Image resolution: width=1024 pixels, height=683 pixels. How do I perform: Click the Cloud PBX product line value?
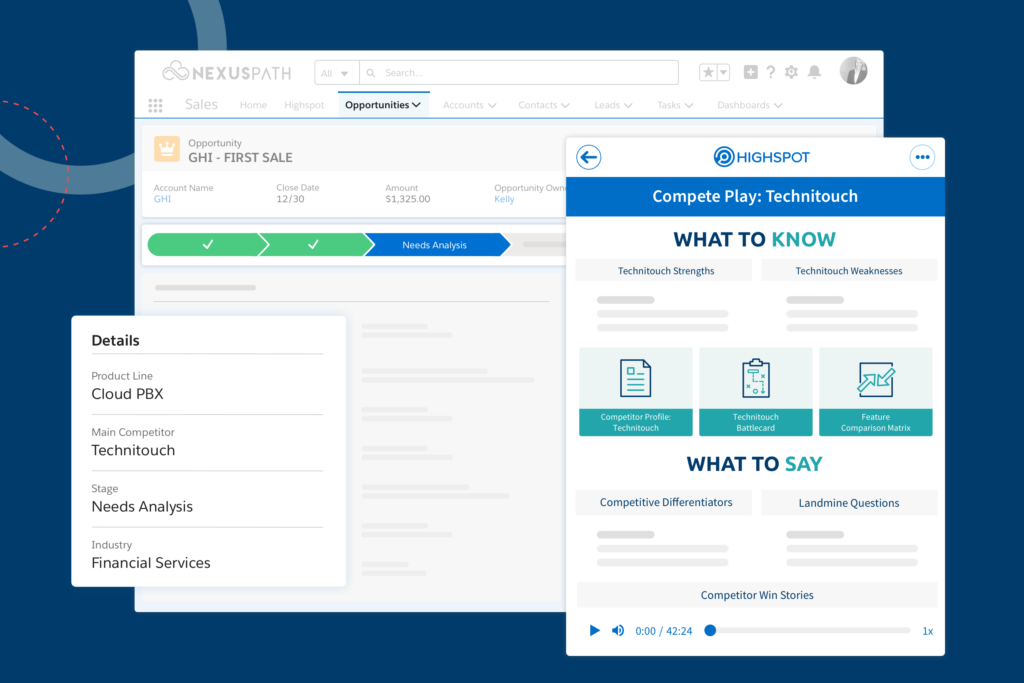click(127, 394)
